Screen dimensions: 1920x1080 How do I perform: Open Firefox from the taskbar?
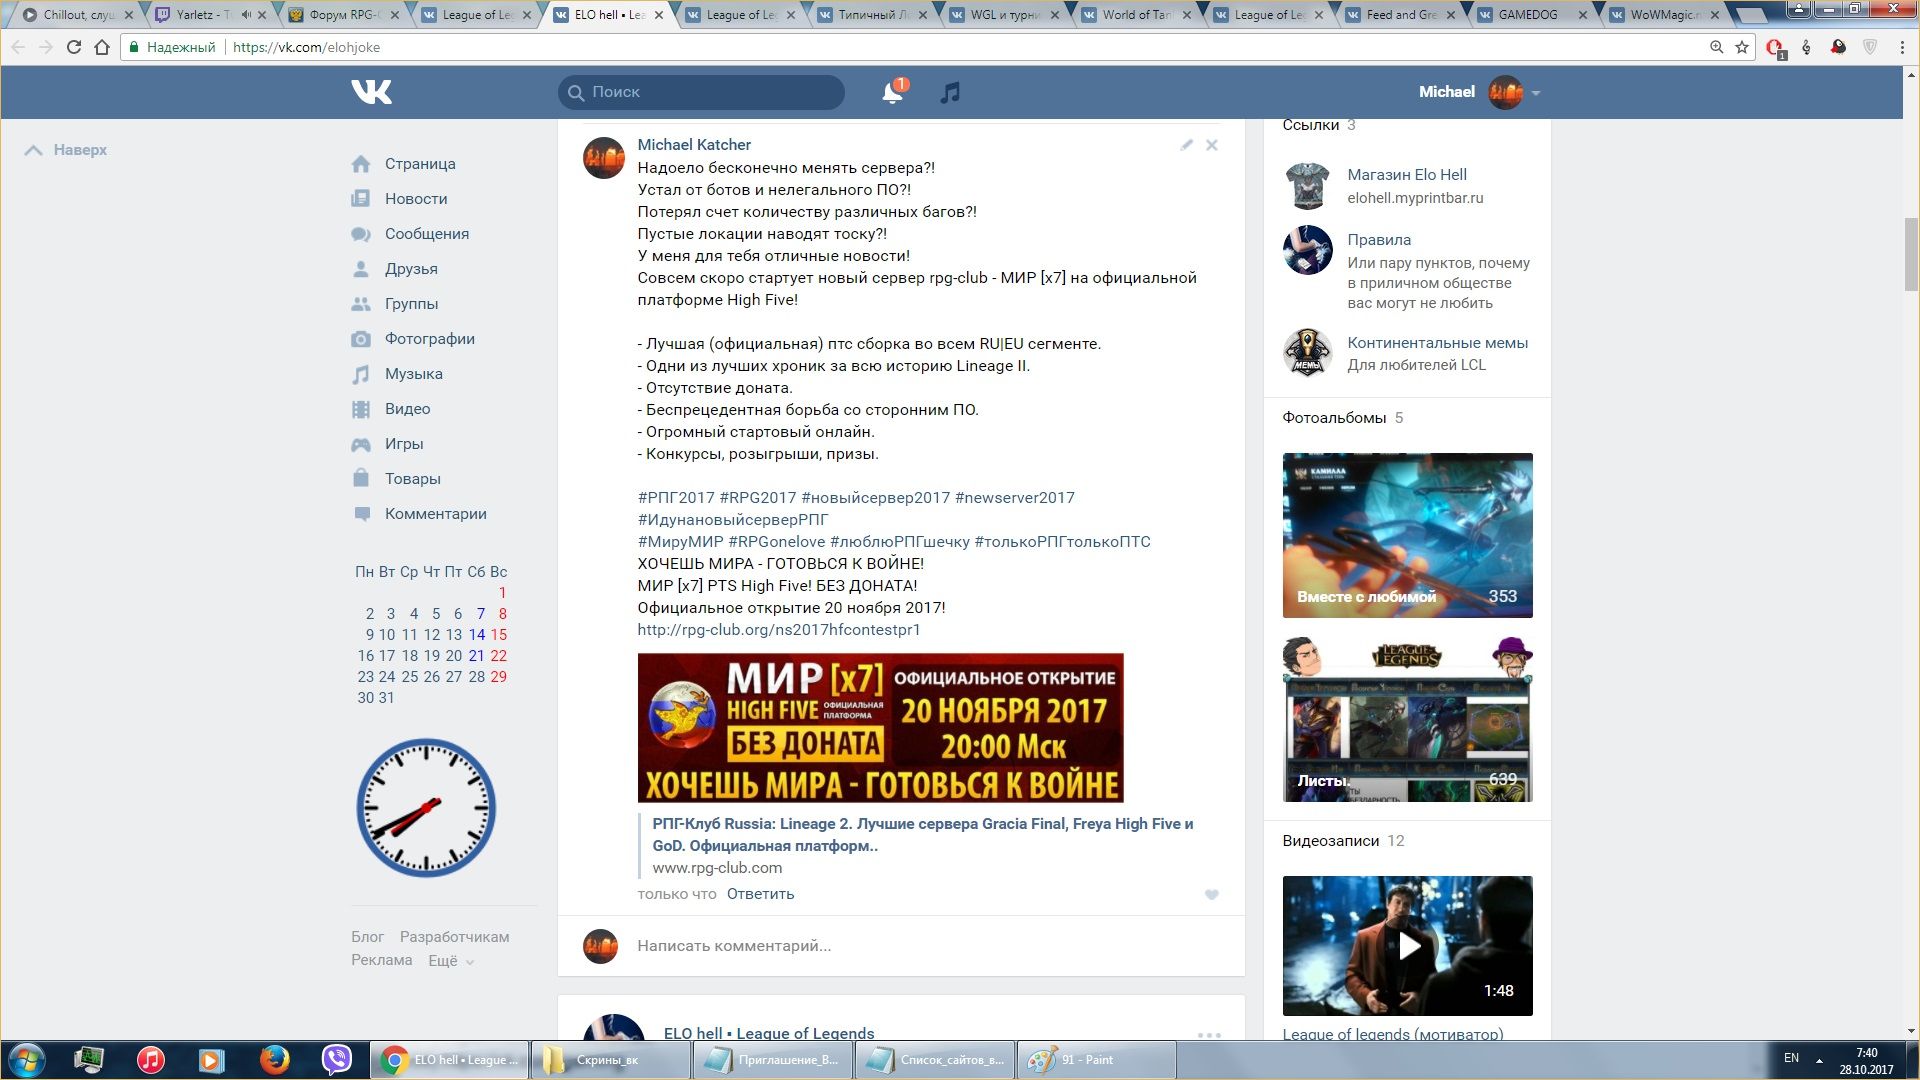coord(274,1060)
